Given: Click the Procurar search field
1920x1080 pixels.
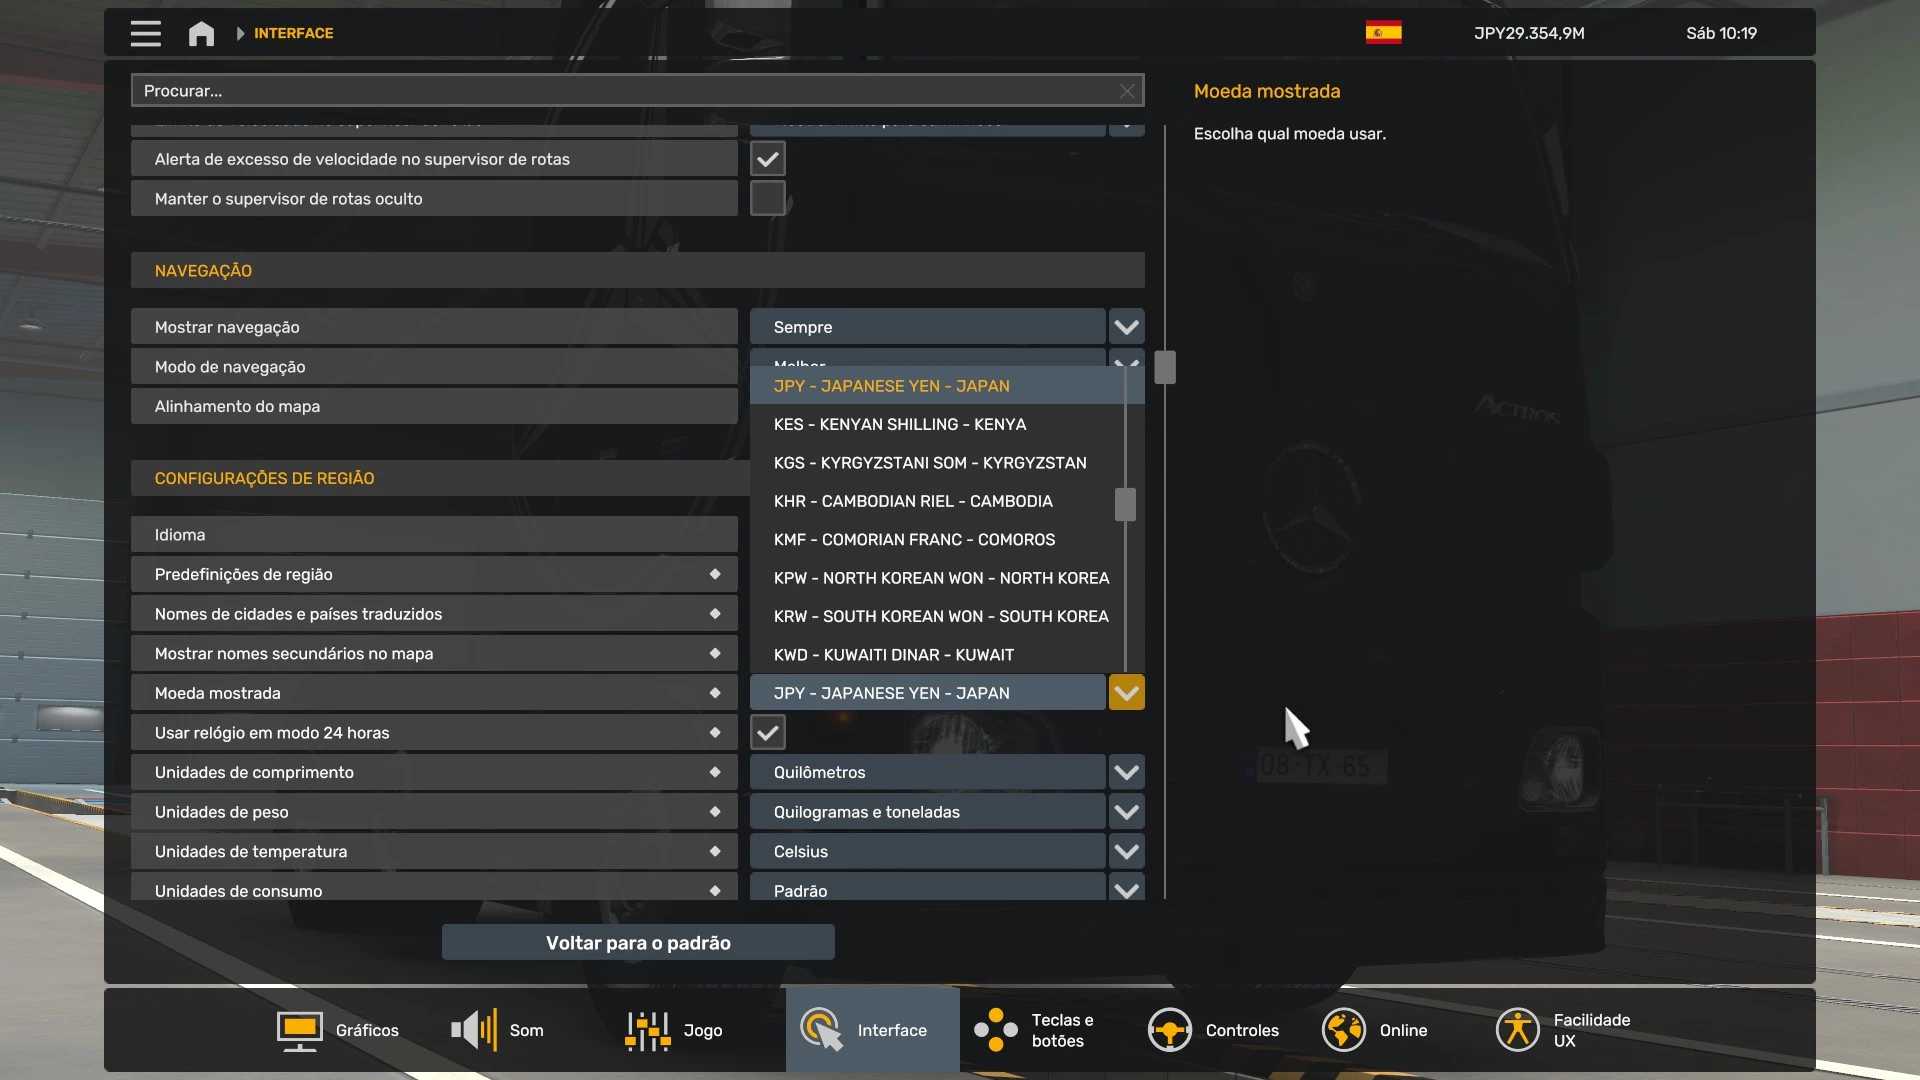Looking at the screenshot, I should (620, 91).
